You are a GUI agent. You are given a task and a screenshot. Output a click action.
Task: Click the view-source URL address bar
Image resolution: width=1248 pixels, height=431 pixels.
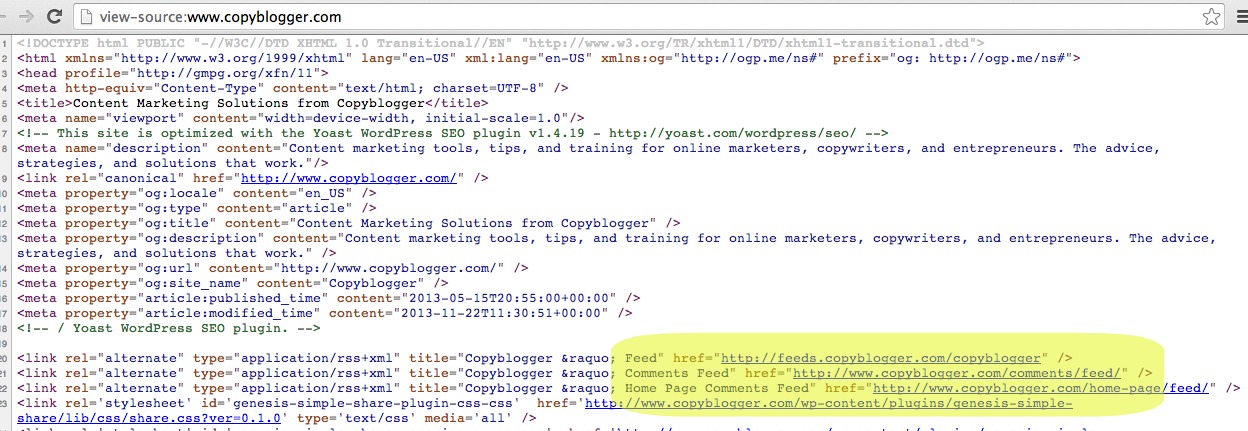[x=600, y=17]
